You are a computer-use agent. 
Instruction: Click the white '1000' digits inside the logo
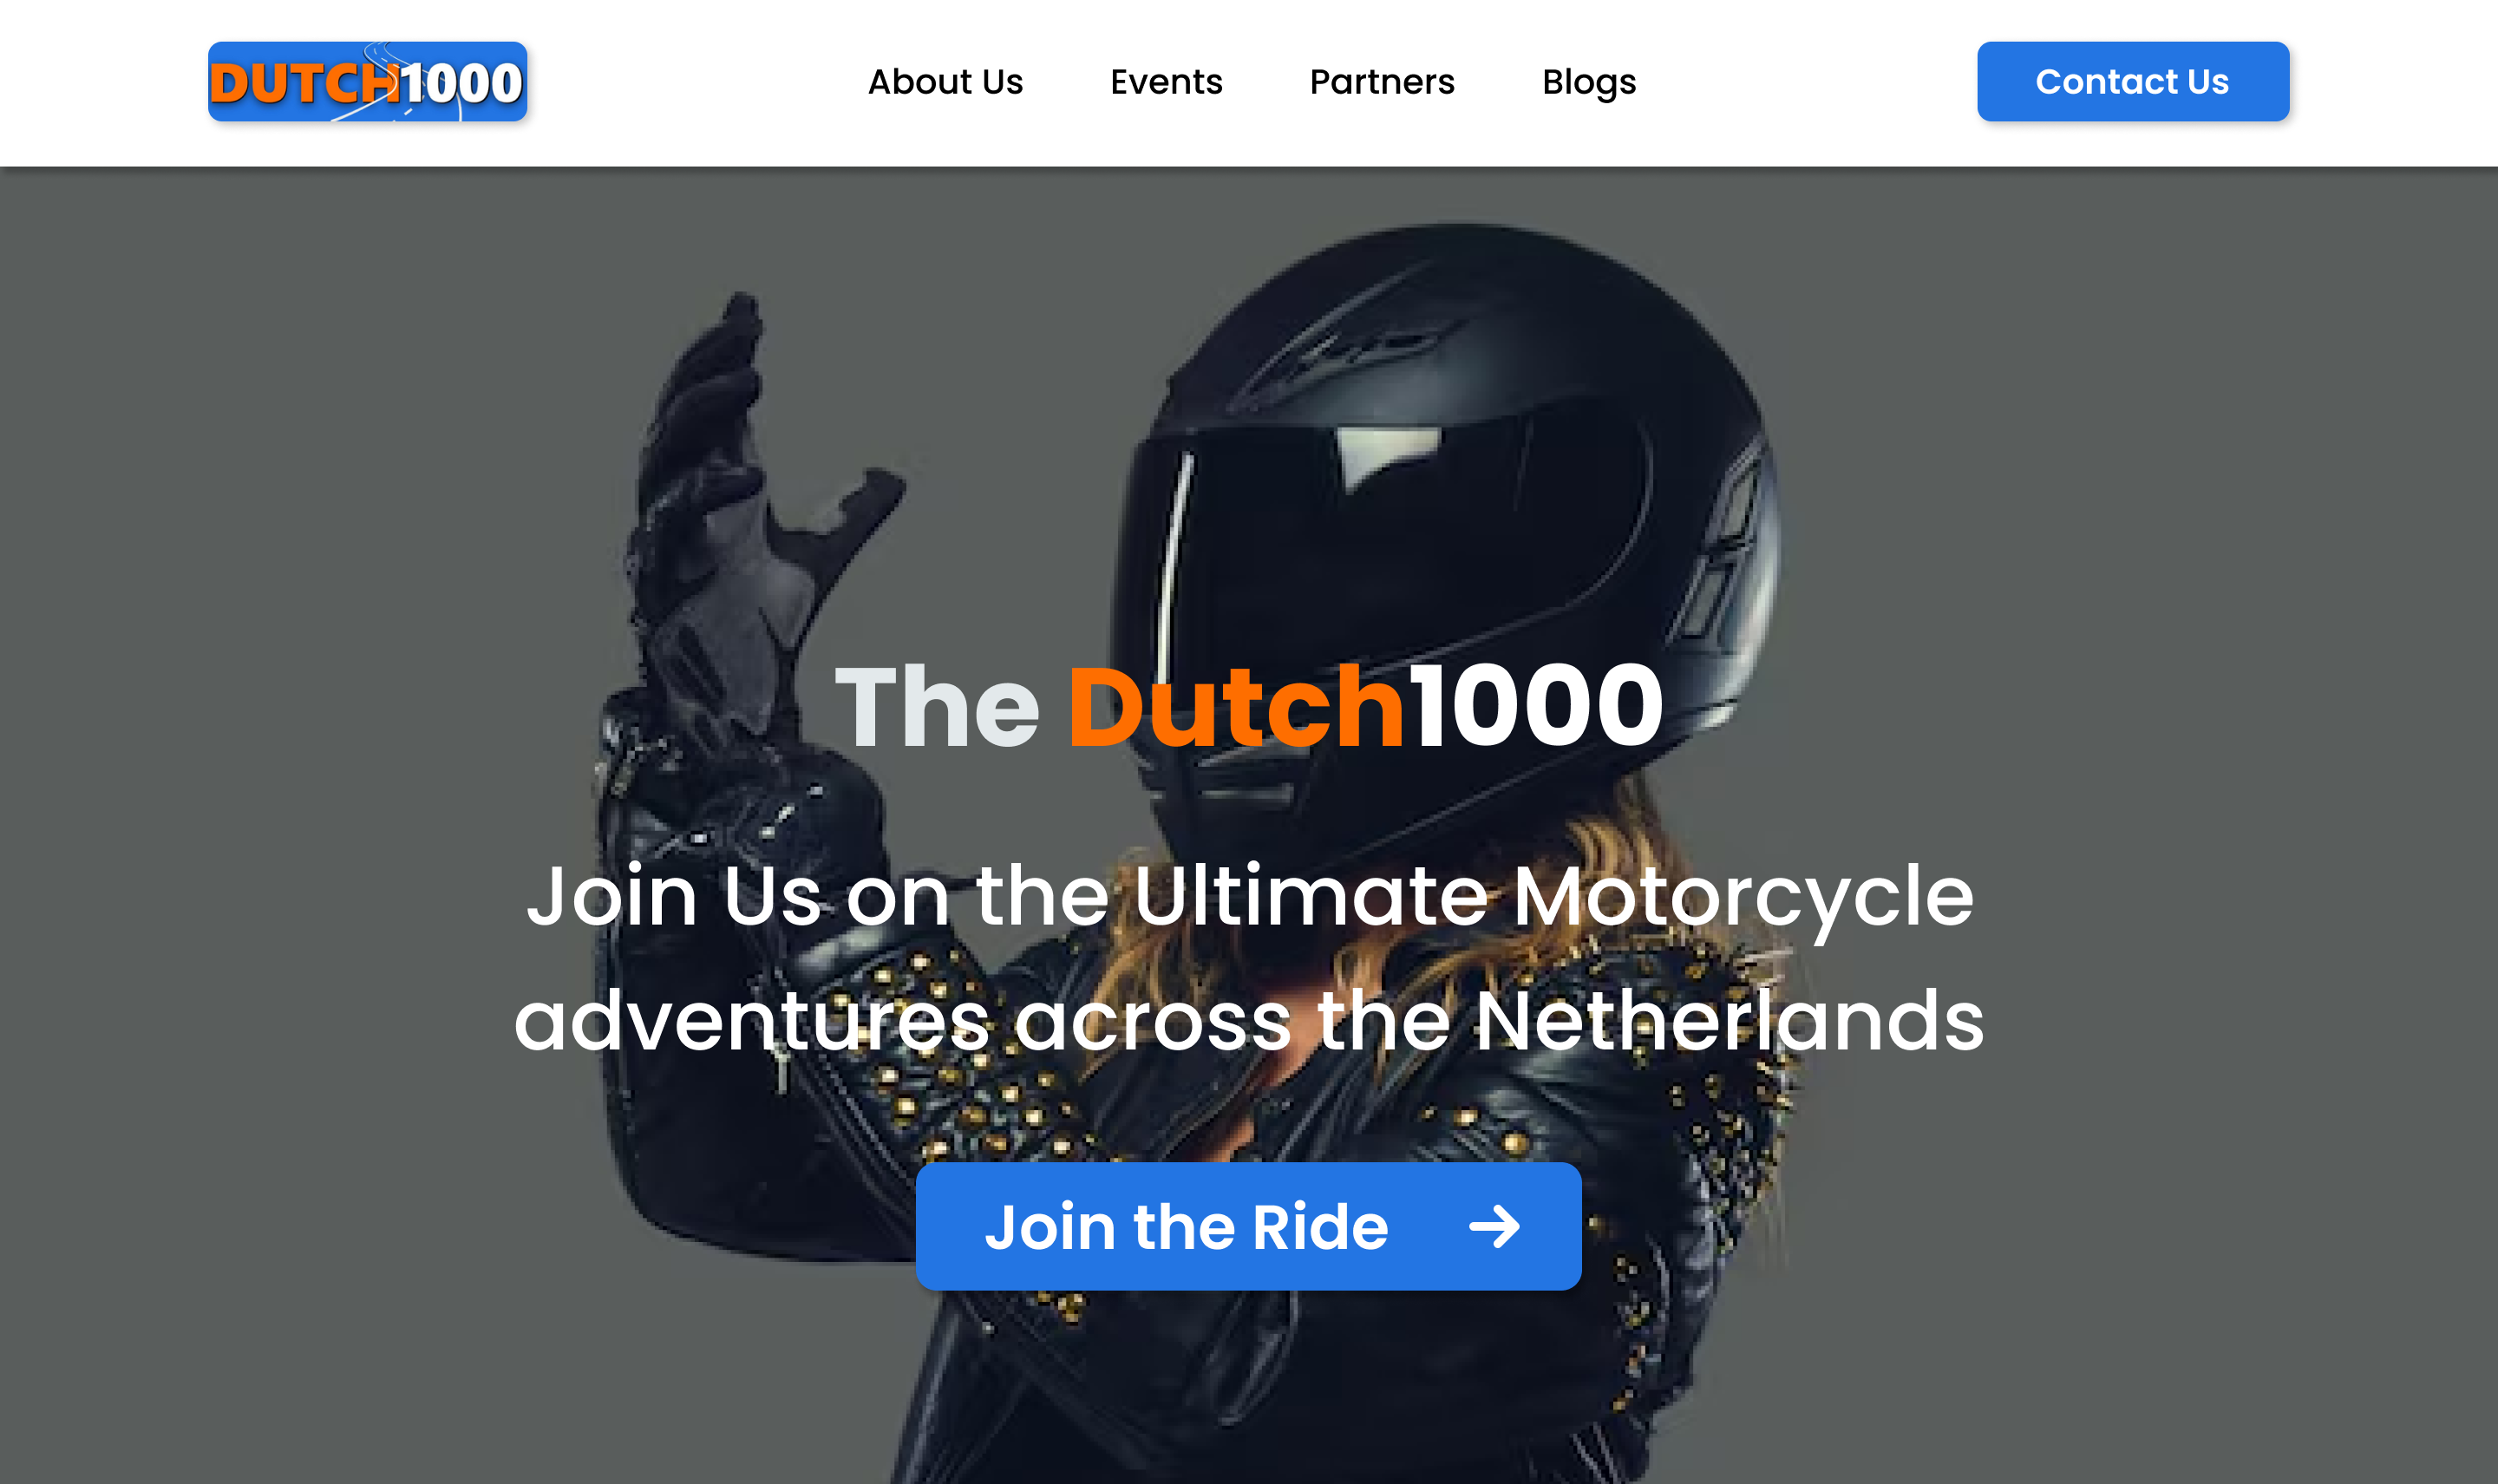coord(461,83)
